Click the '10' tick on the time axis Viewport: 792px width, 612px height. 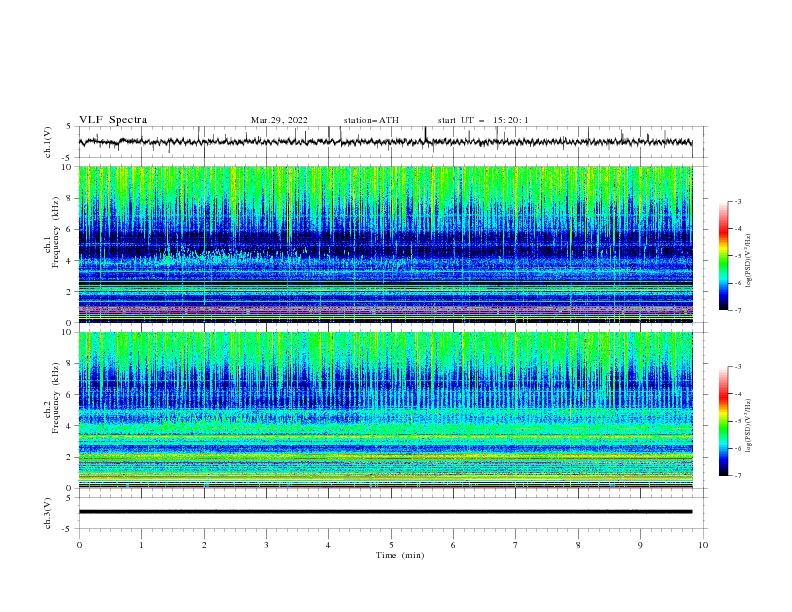coord(703,545)
